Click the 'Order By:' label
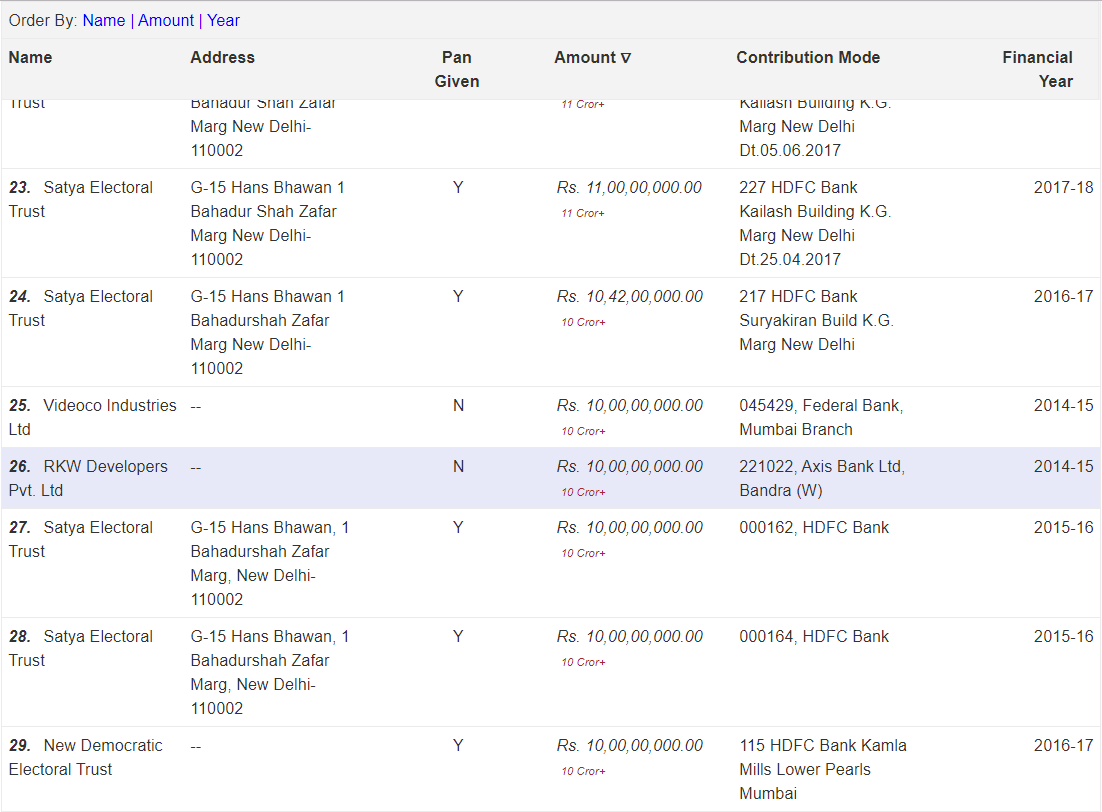 click(43, 20)
